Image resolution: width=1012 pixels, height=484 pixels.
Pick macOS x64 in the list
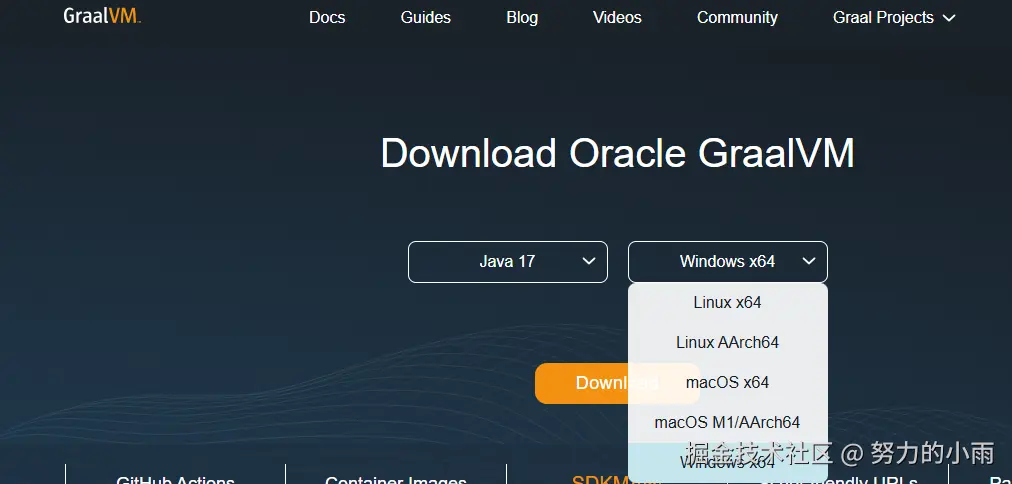point(727,383)
